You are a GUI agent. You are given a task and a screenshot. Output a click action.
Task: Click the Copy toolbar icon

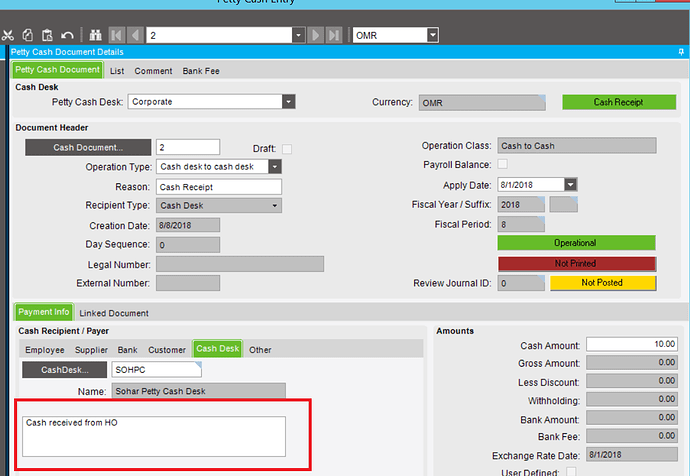(x=28, y=35)
